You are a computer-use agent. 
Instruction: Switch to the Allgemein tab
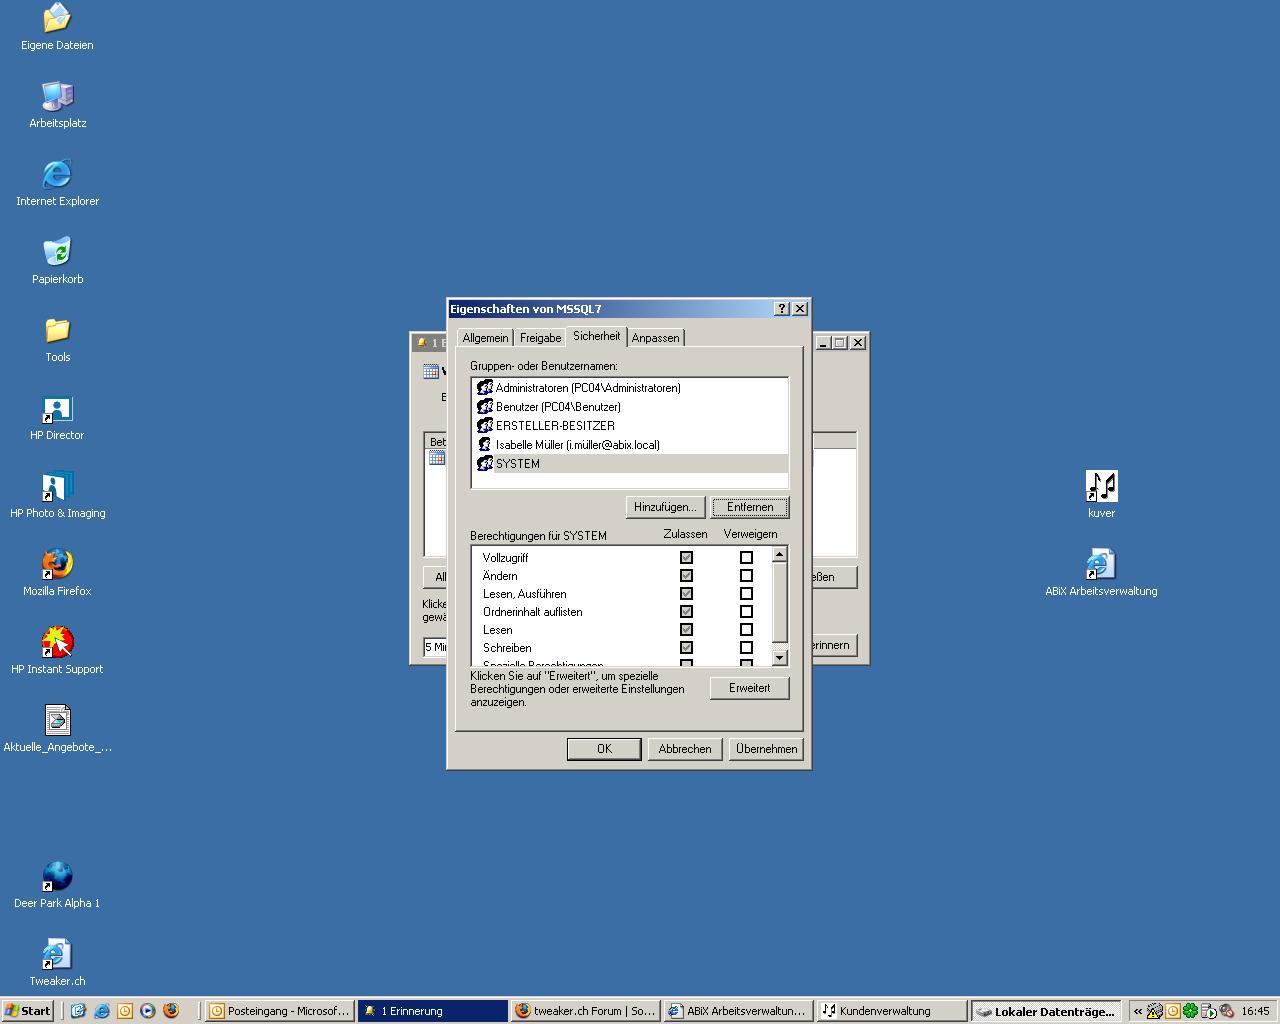[x=485, y=338]
